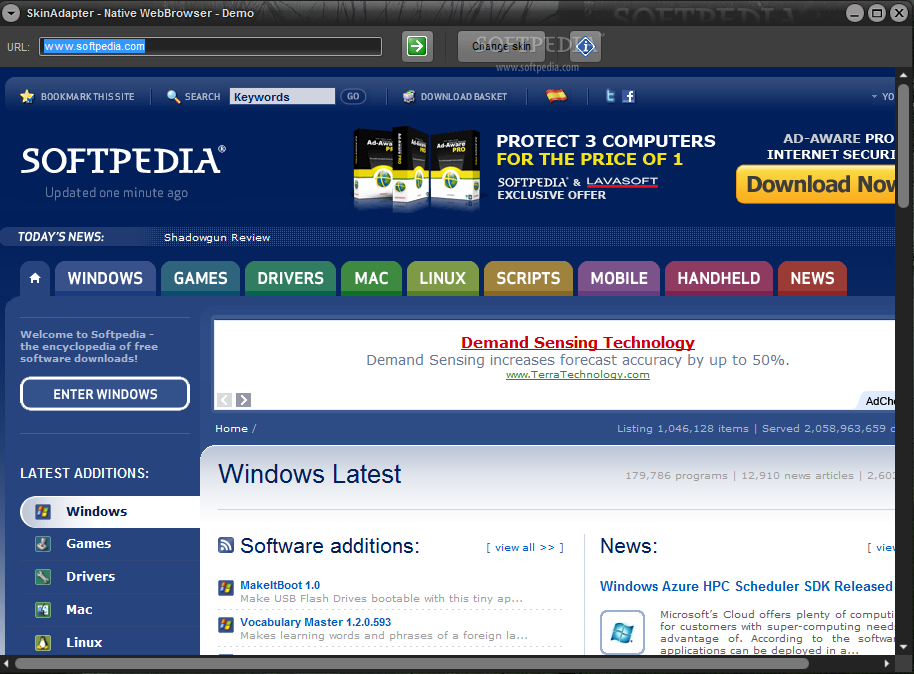Click the Home breadcrumb link
Viewport: 914px width, 674px height.
(x=231, y=429)
